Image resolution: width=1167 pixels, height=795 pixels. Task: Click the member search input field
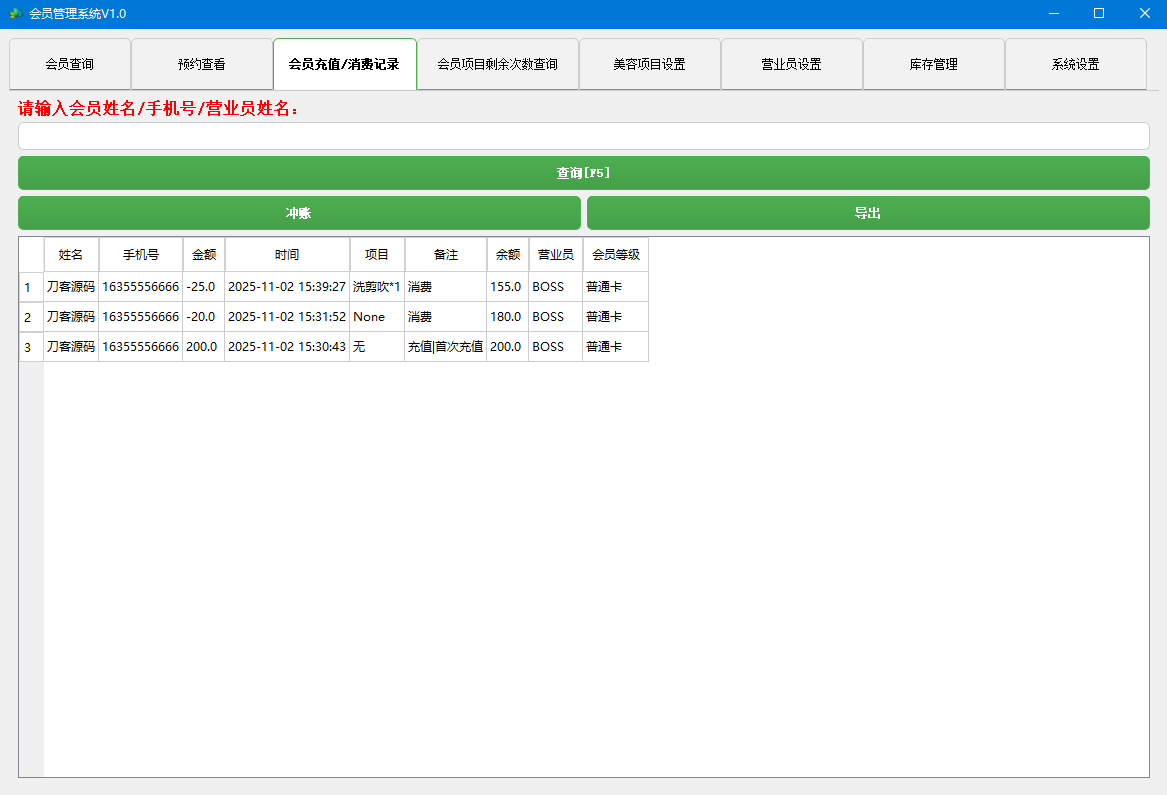click(583, 135)
